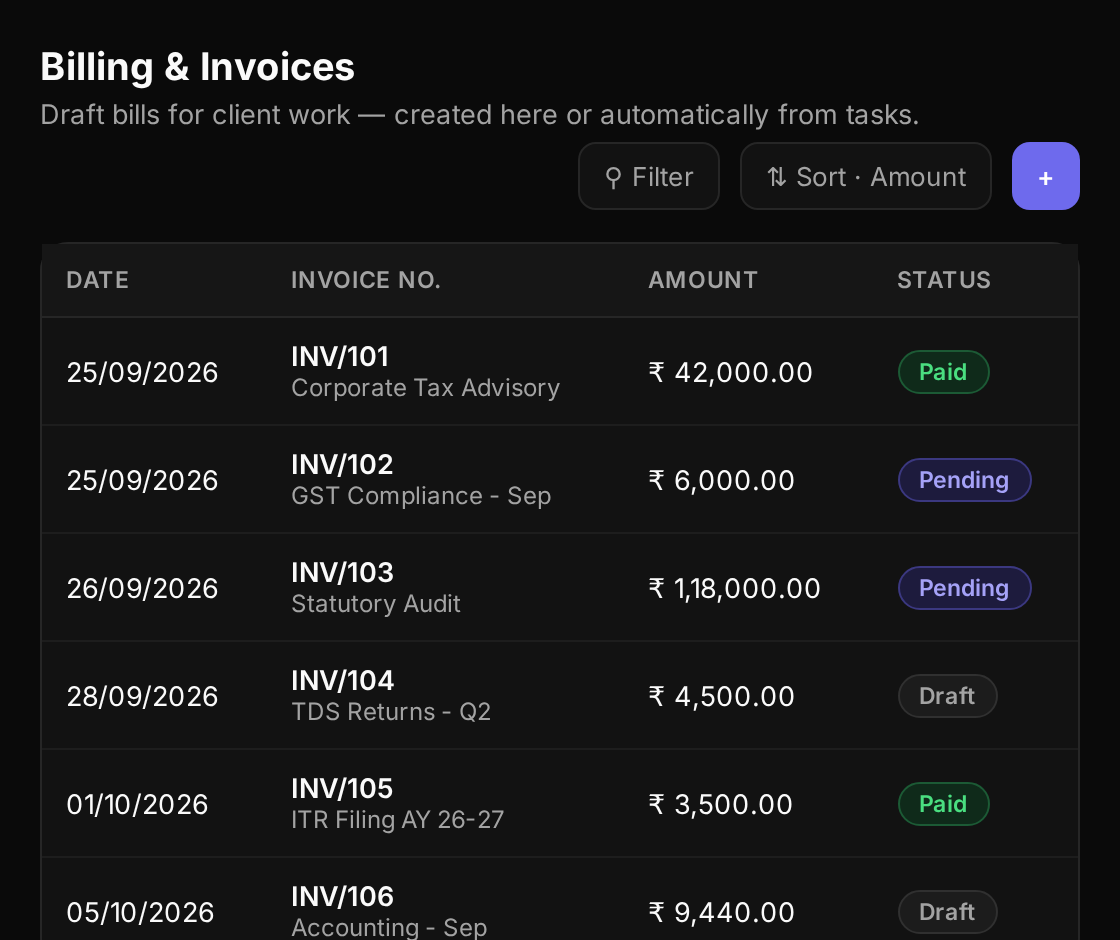Screen dimensions: 1120x940
Task: Open invoice INV/103
Action: [342, 572]
